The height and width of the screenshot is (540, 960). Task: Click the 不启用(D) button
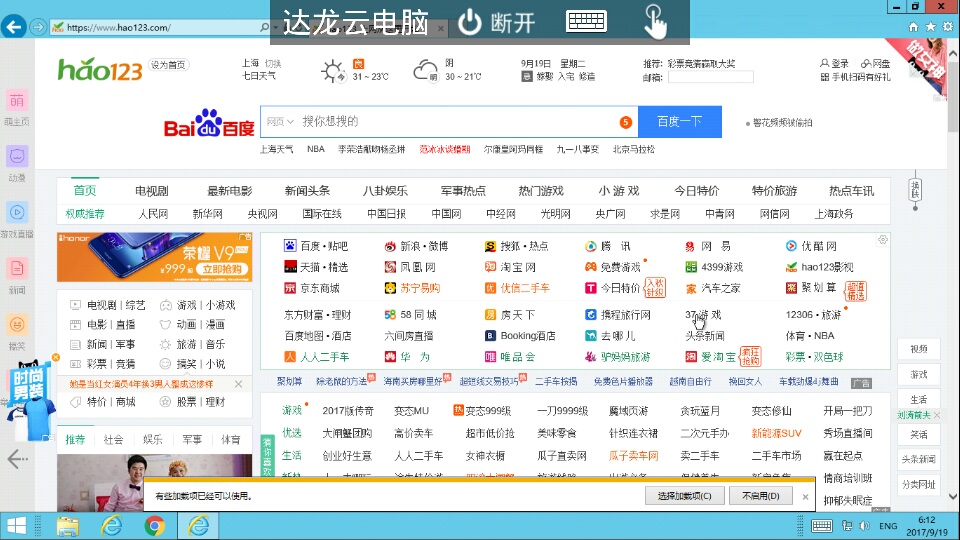[x=760, y=496]
